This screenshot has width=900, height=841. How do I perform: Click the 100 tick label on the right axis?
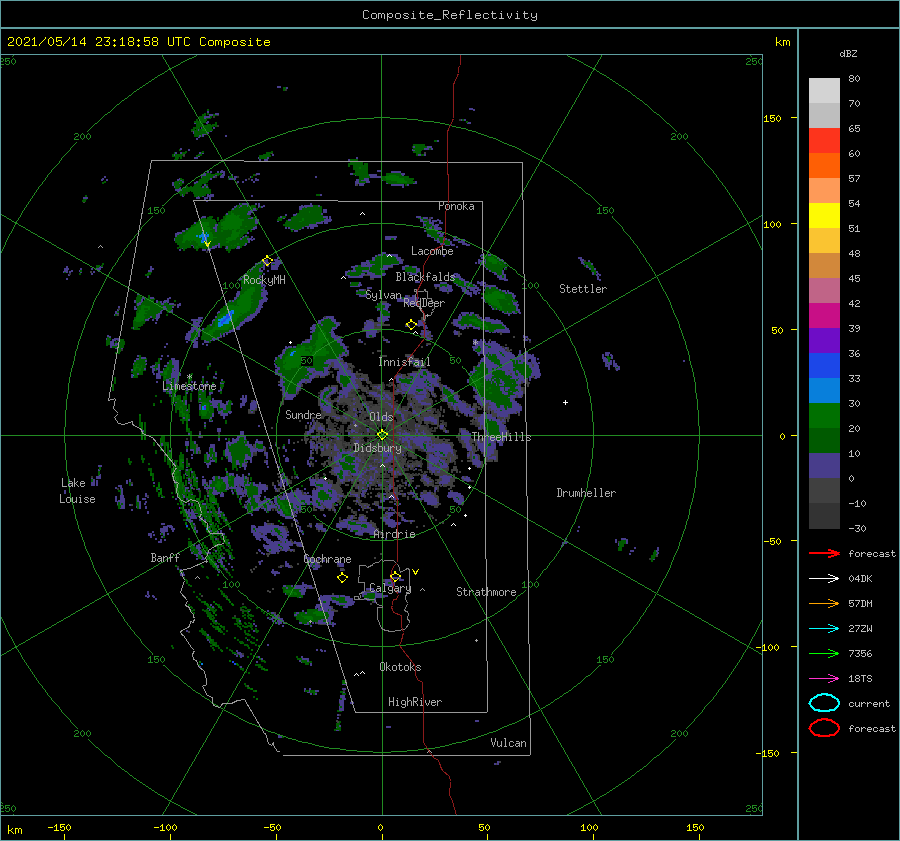[x=773, y=224]
